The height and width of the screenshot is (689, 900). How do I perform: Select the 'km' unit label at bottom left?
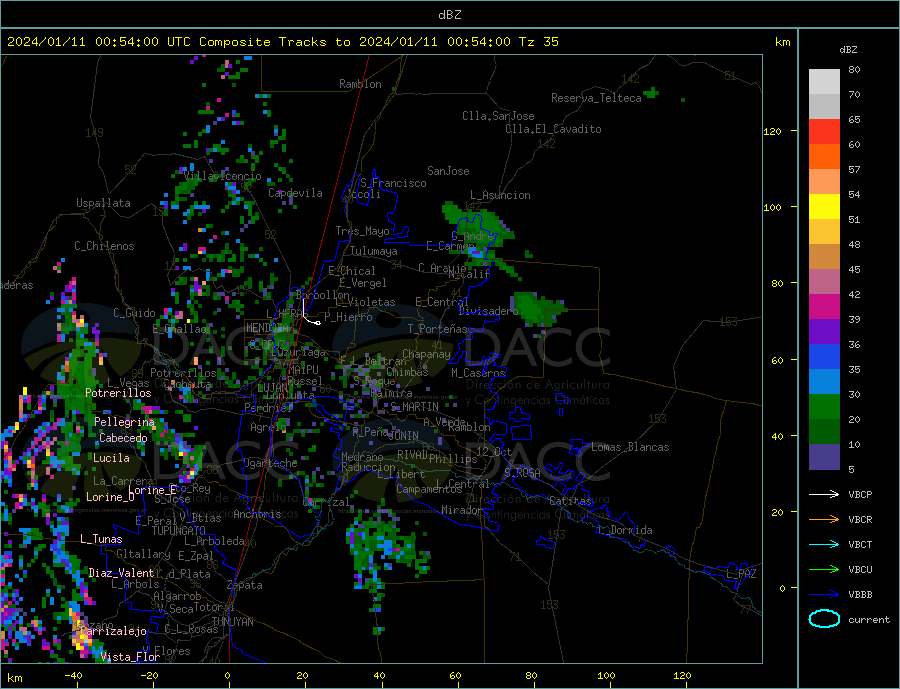coord(15,678)
